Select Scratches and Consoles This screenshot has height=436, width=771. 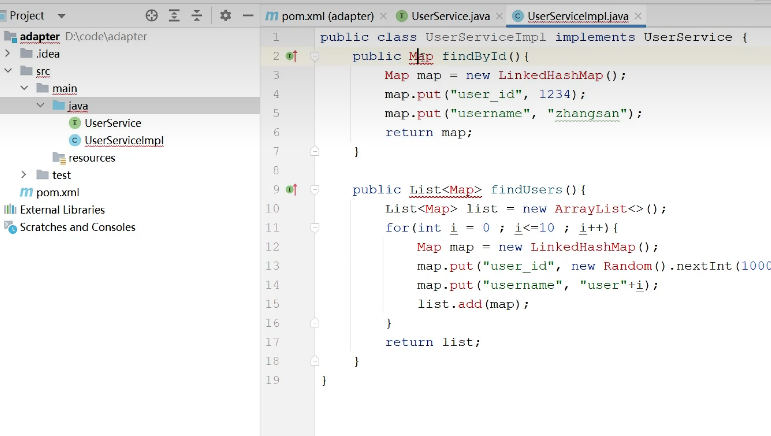[77, 227]
